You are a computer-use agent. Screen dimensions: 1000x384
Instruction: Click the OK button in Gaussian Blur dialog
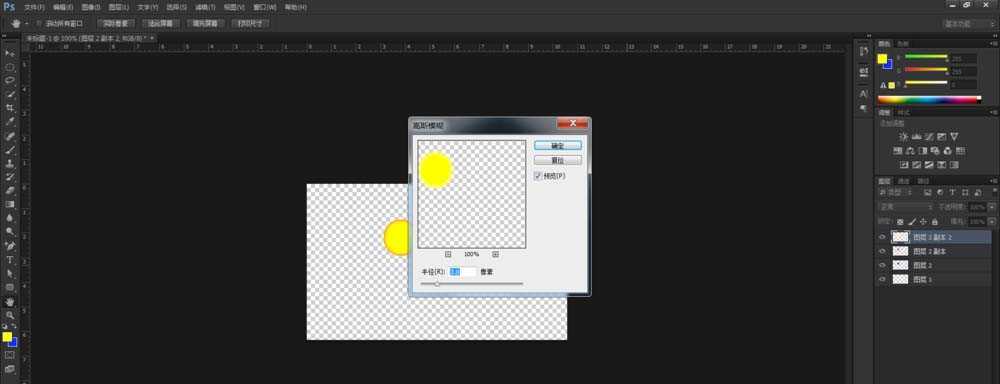point(558,146)
